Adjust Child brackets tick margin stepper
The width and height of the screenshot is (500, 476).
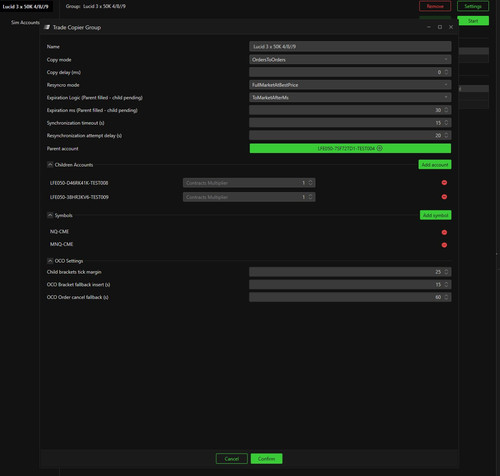coord(446,272)
